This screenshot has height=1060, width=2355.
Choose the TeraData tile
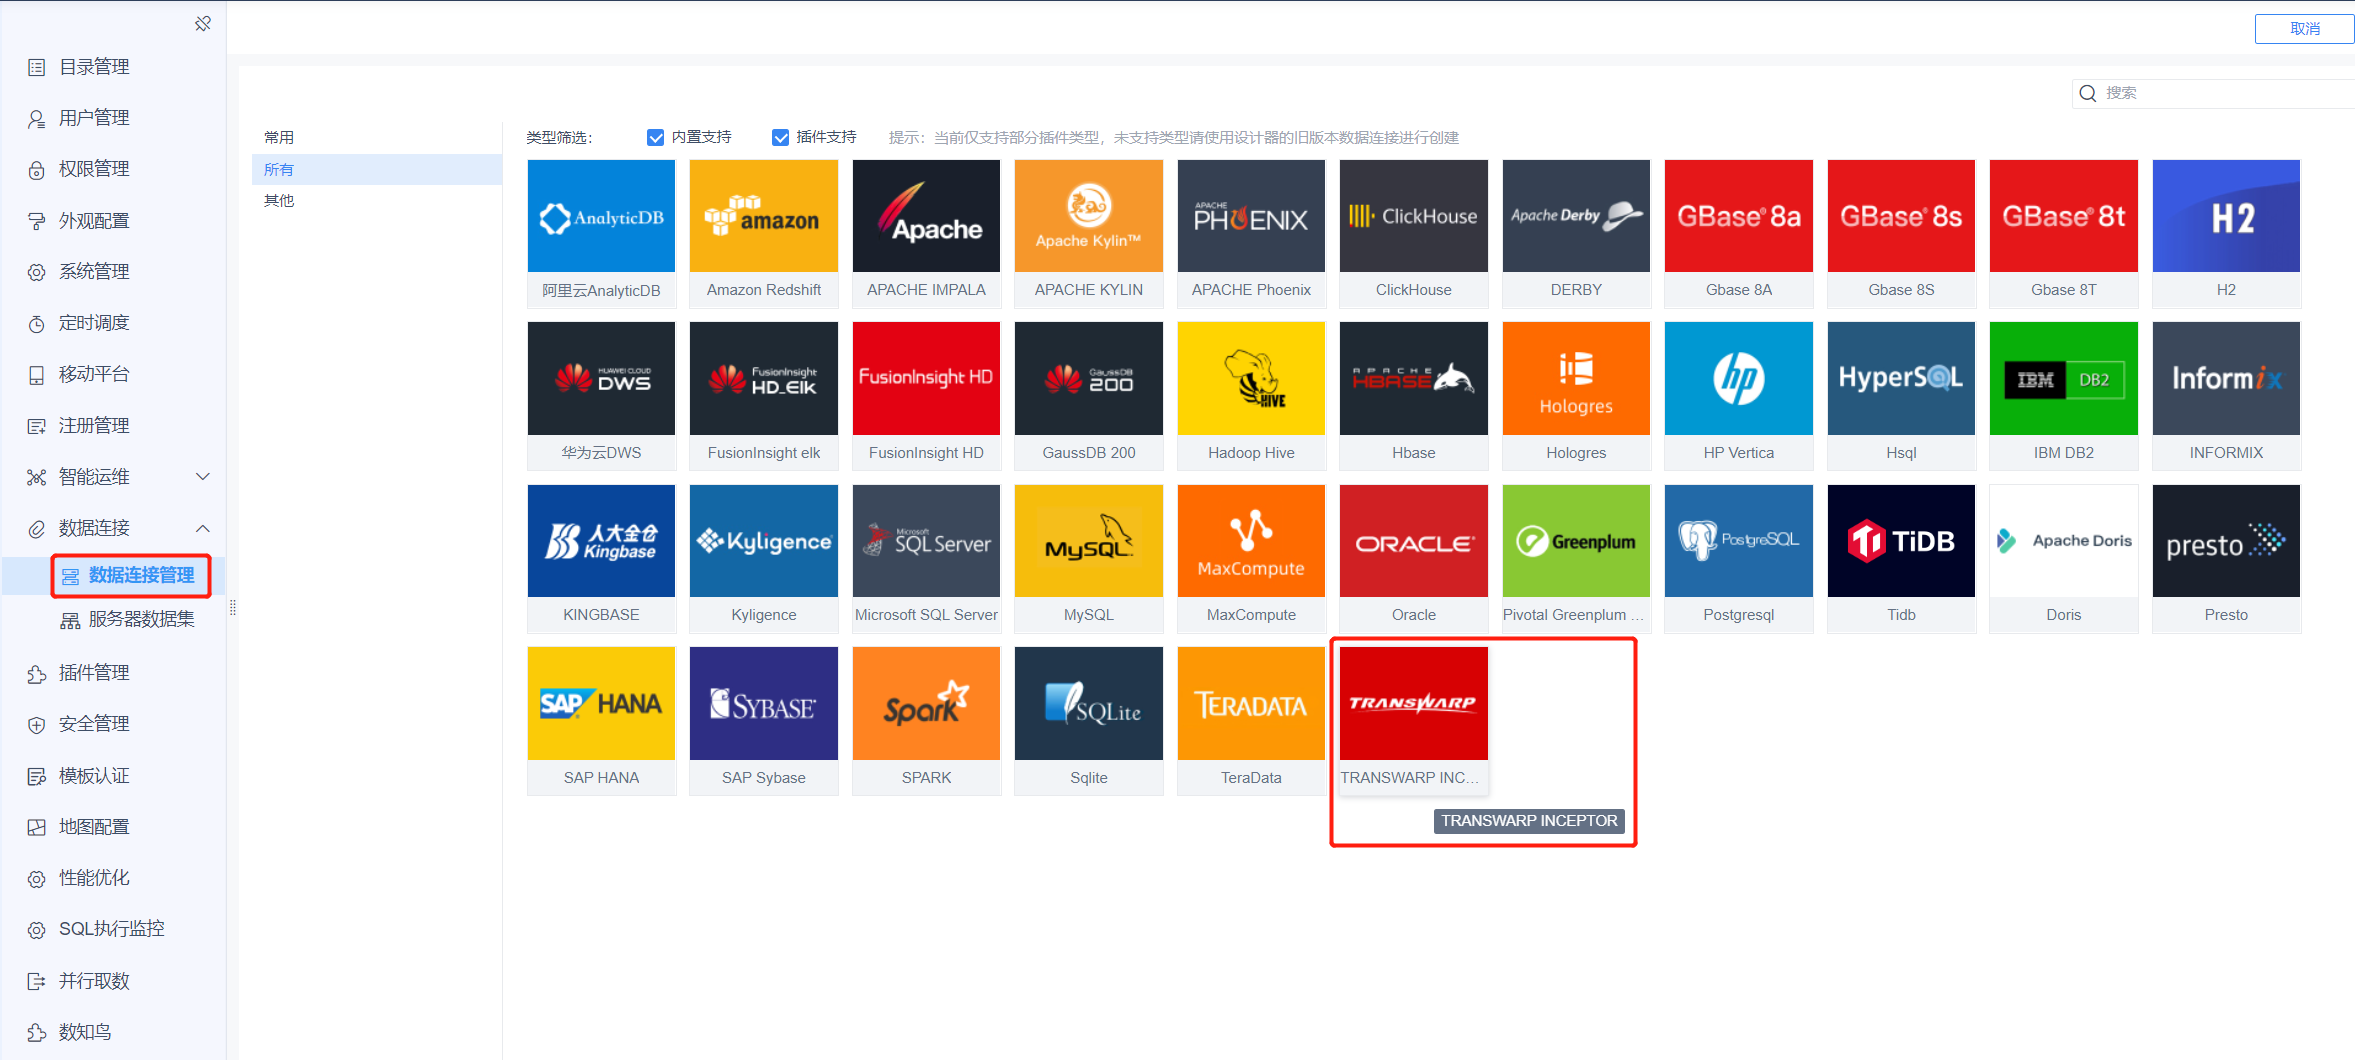(1251, 721)
